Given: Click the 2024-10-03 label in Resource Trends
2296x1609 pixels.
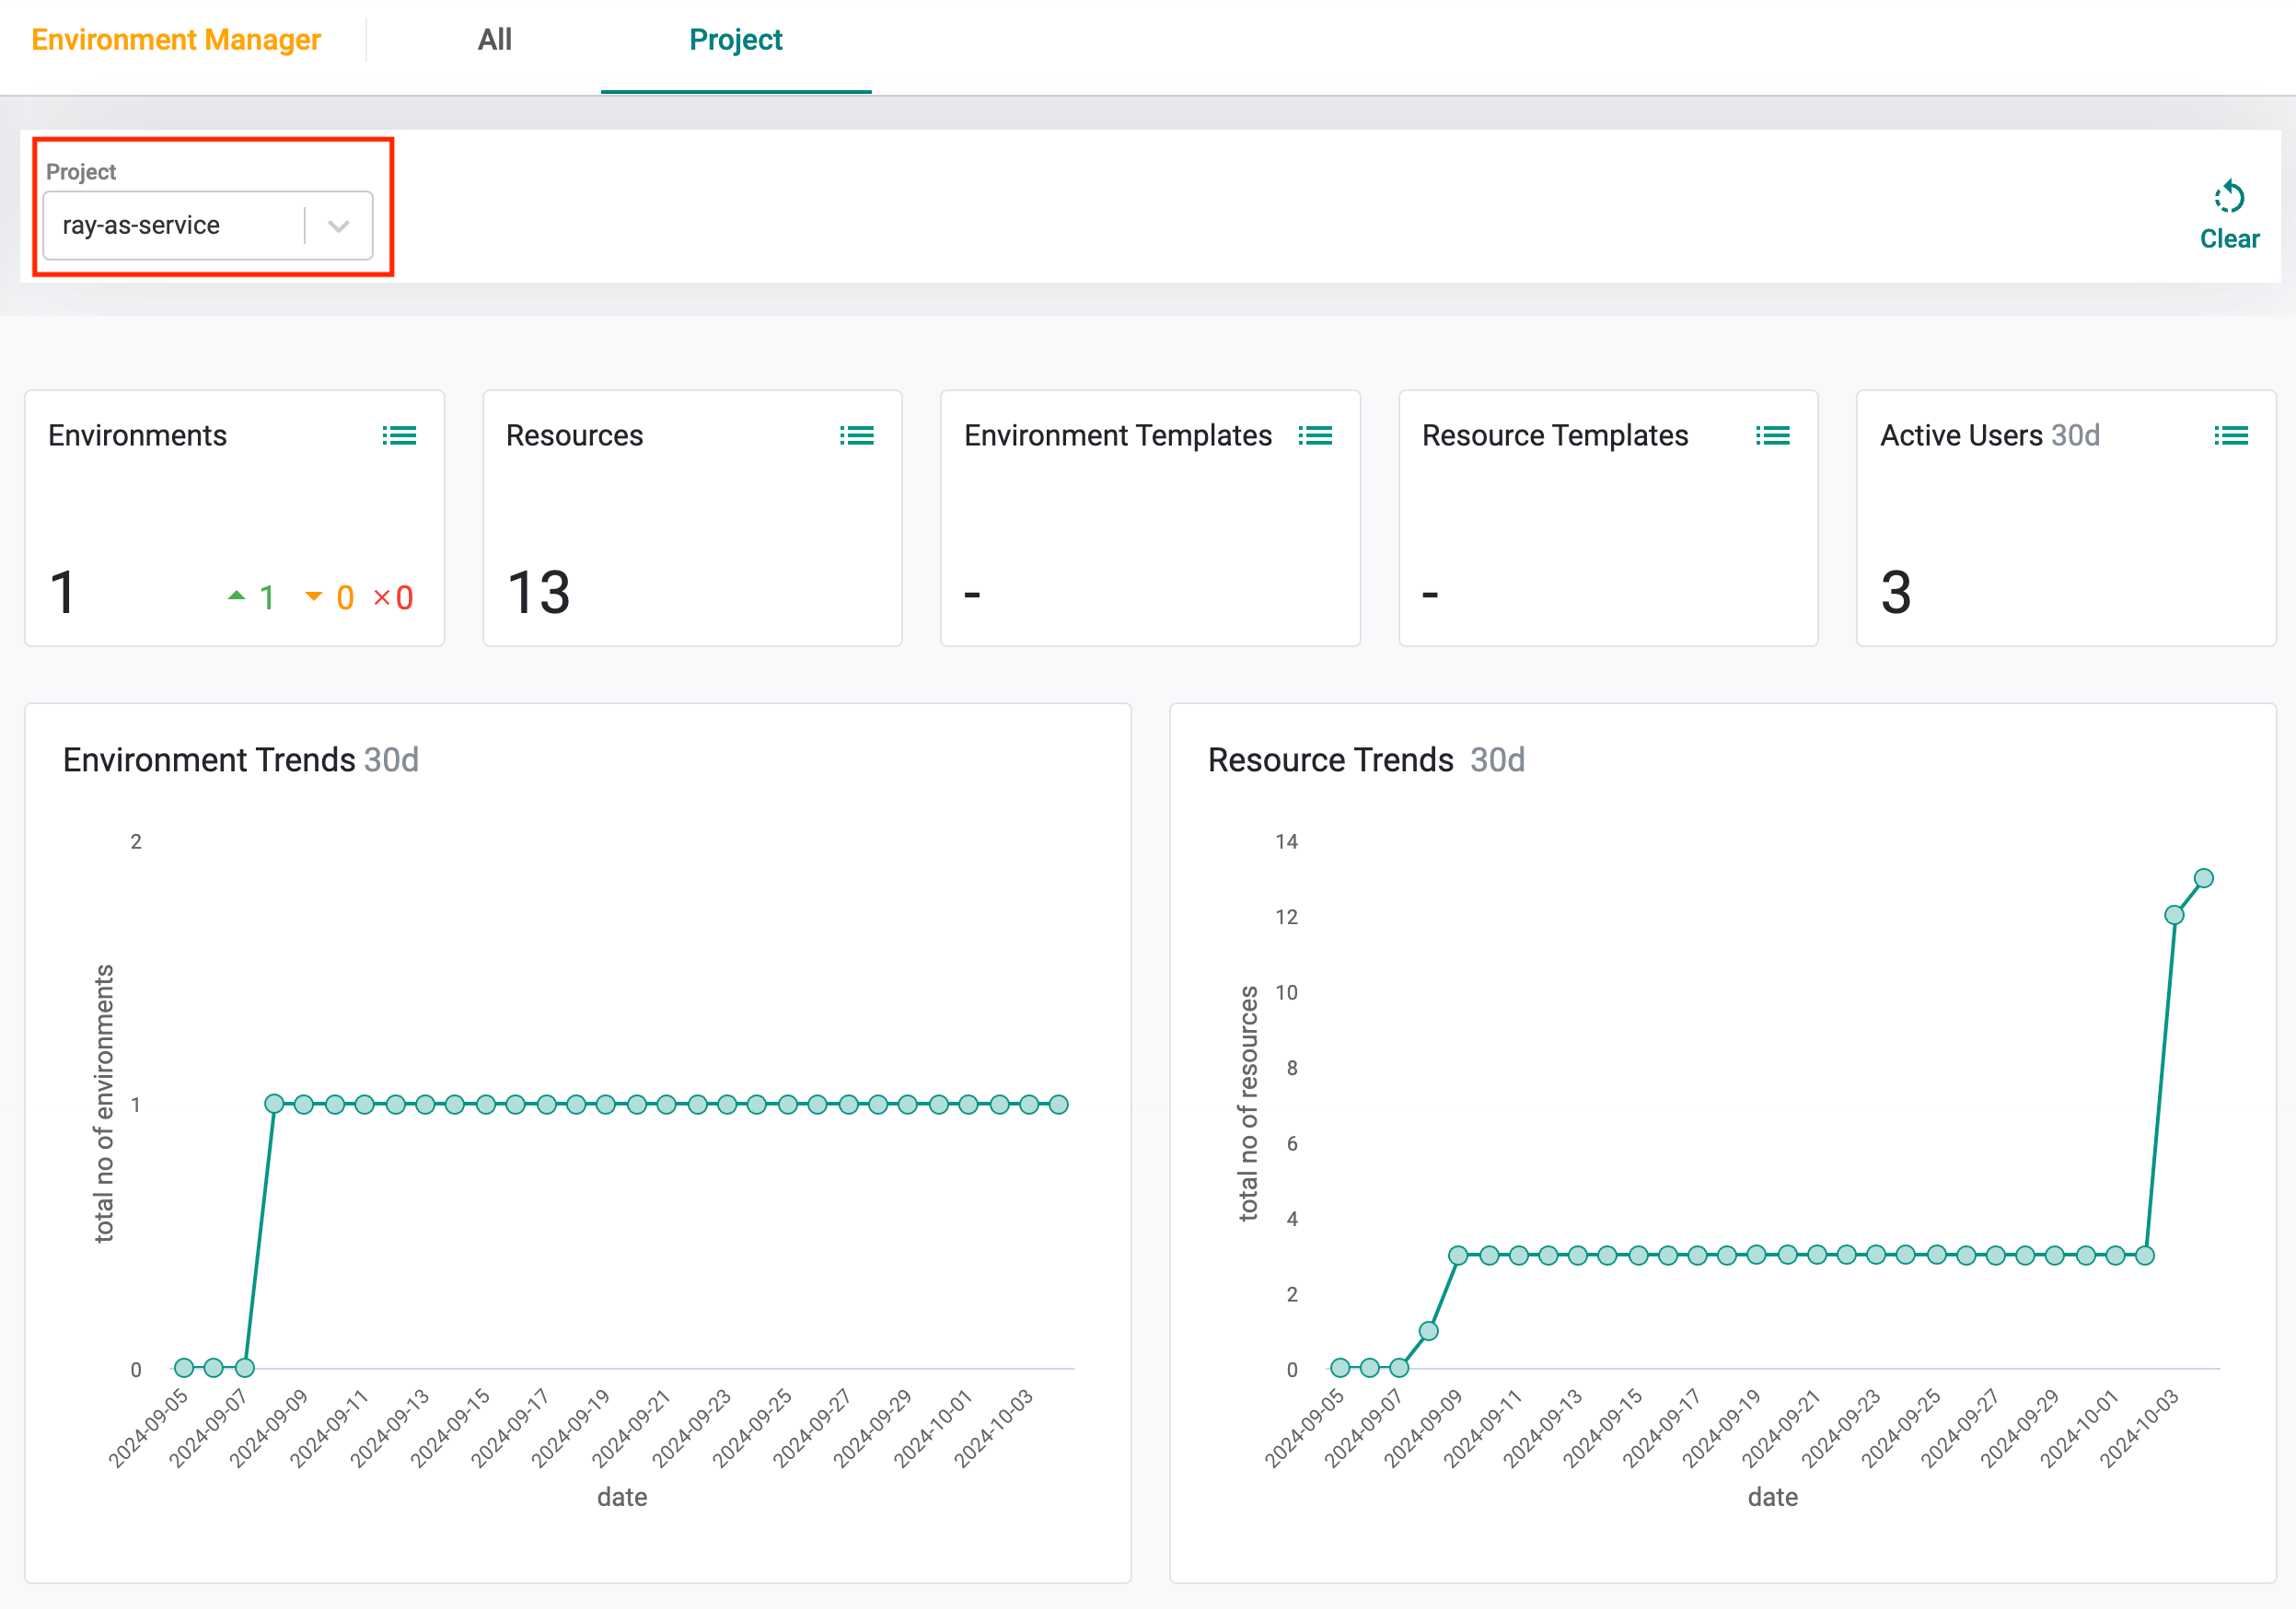Looking at the screenshot, I should coord(2139,1428).
